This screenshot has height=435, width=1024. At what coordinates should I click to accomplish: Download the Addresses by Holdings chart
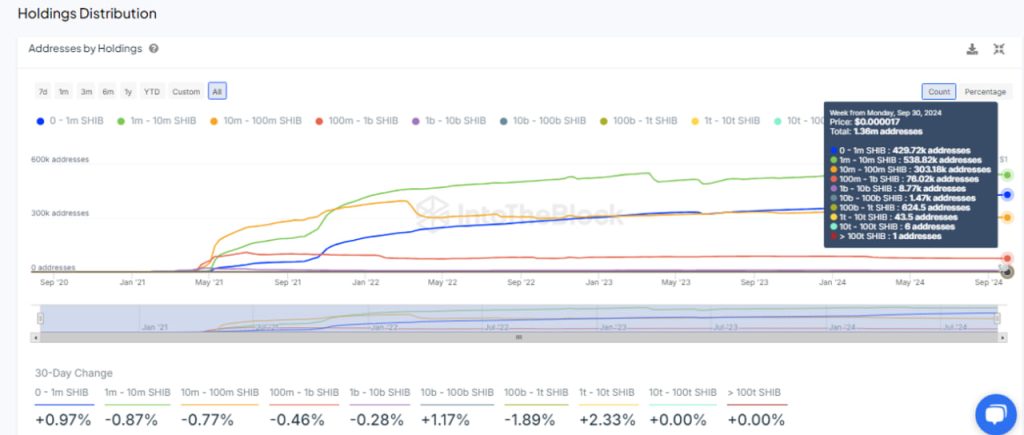972,49
